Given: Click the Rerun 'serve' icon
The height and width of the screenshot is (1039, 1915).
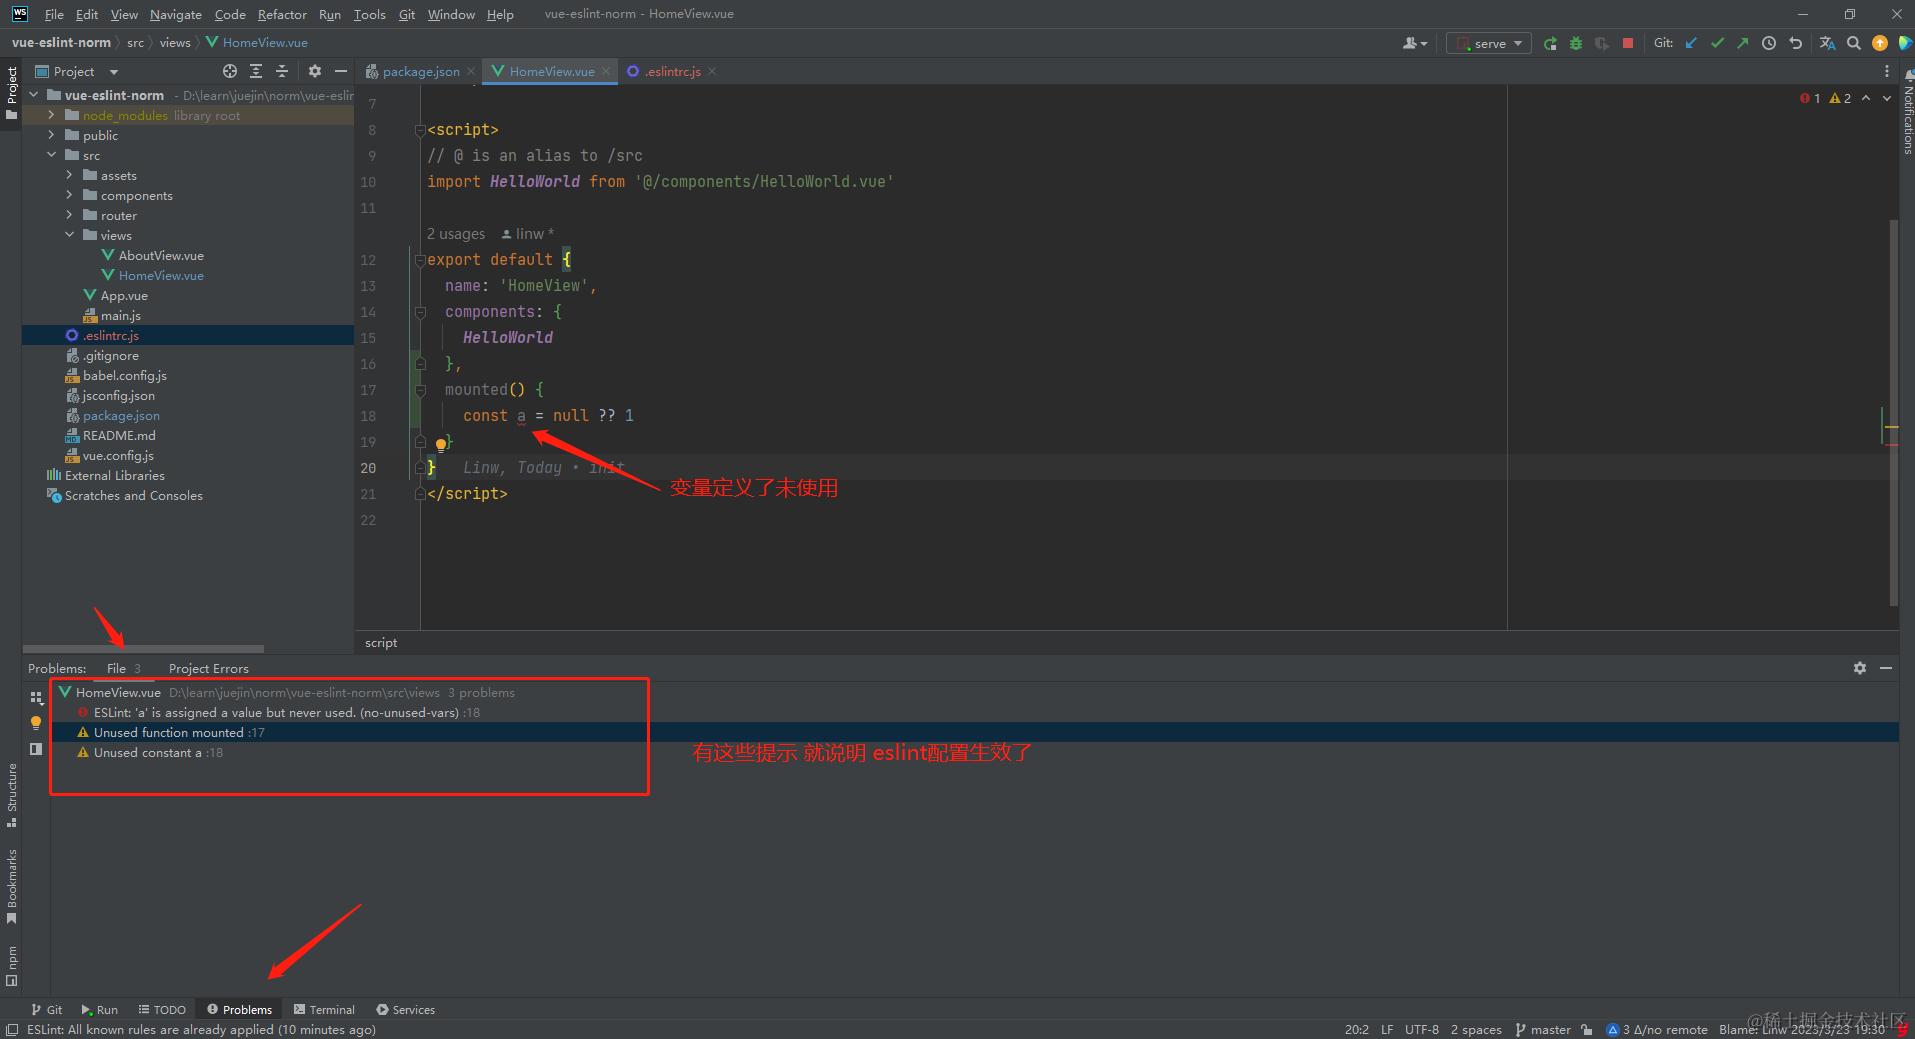Looking at the screenshot, I should click(1550, 43).
